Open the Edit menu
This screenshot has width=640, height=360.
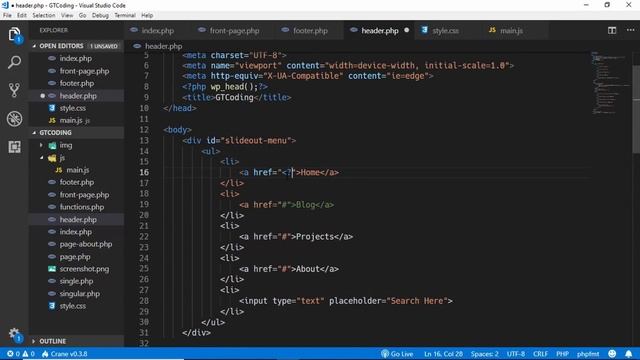point(22,16)
